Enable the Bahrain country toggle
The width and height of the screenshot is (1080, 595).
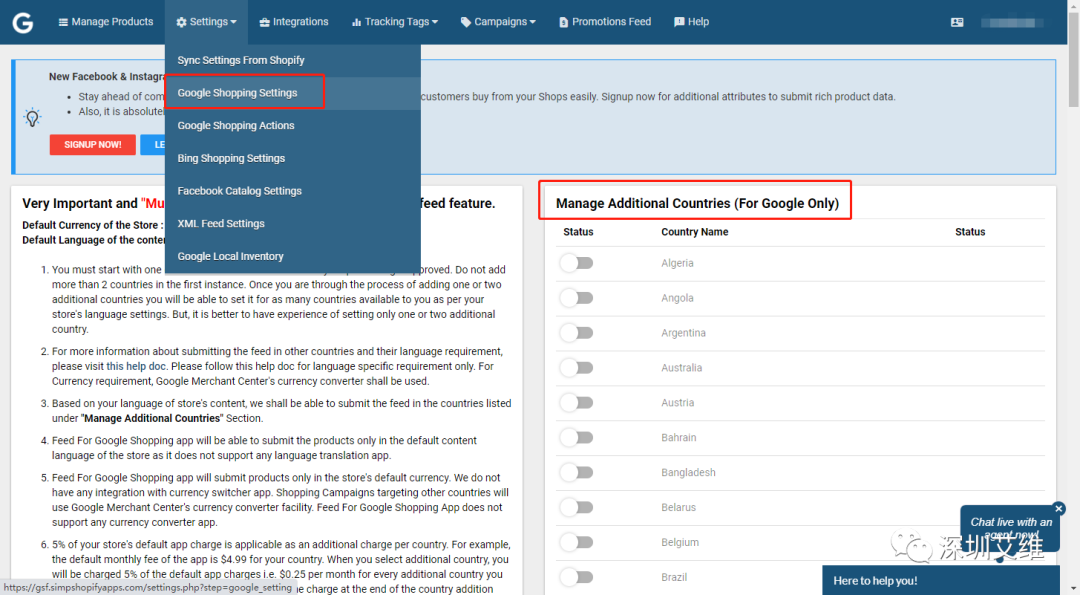pos(577,437)
